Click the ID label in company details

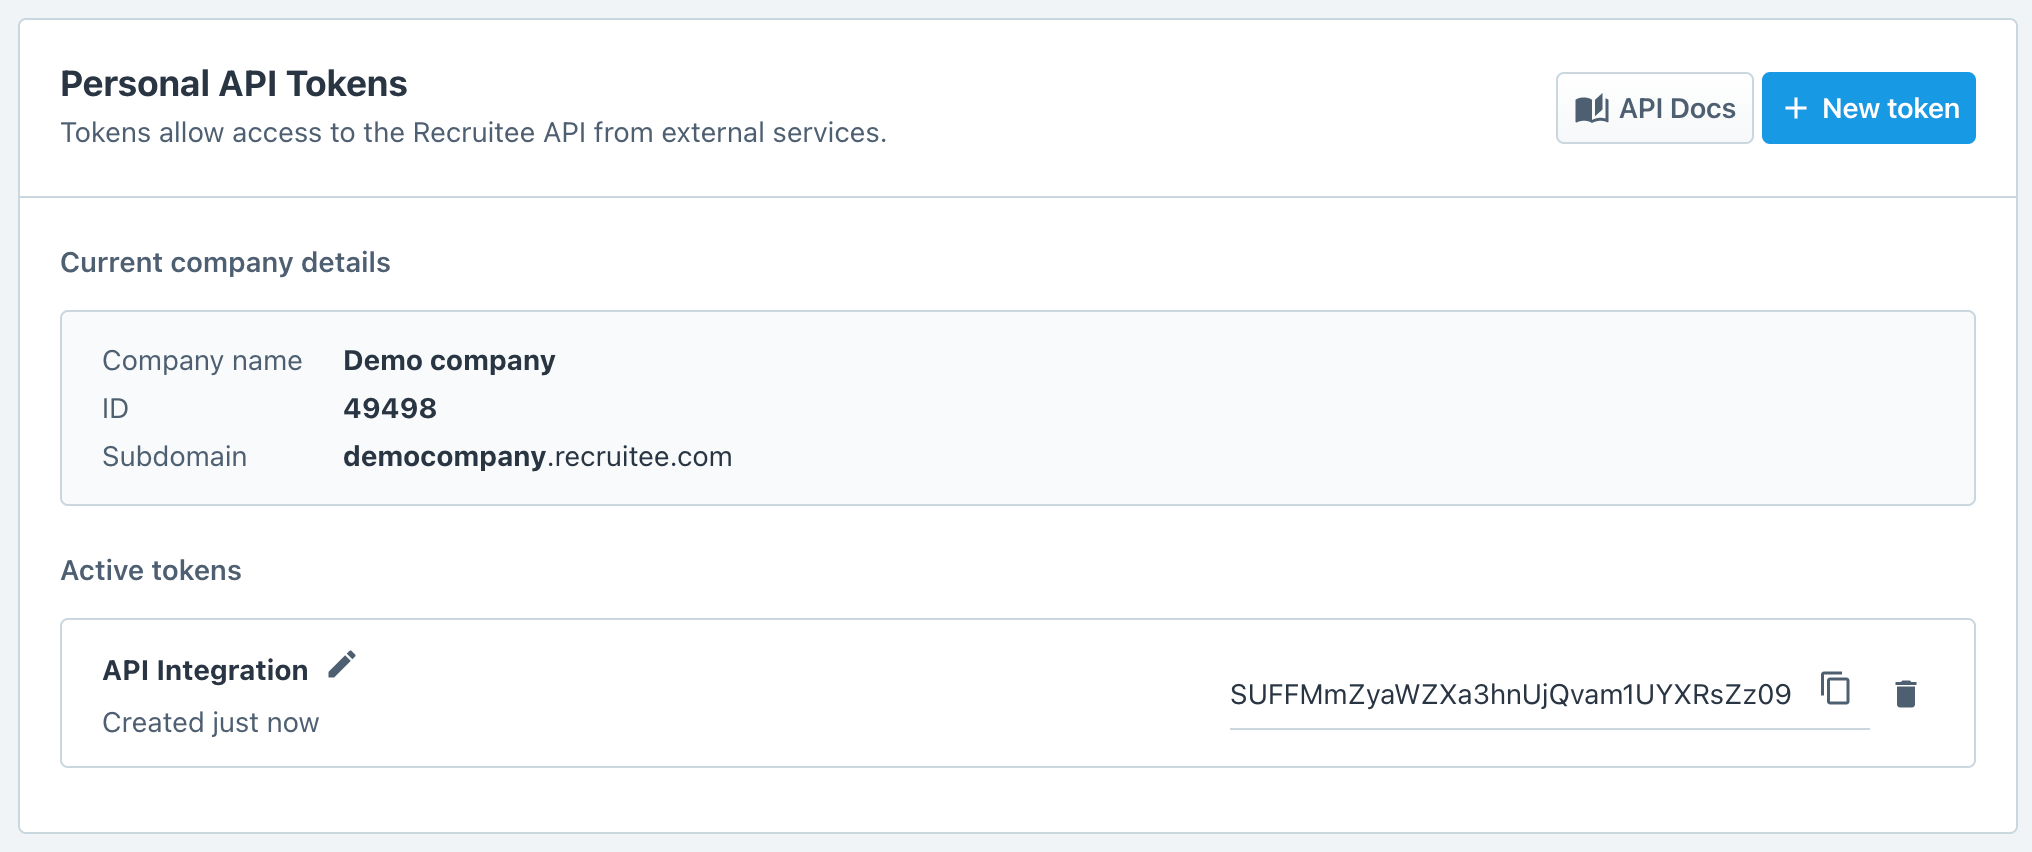coord(116,408)
